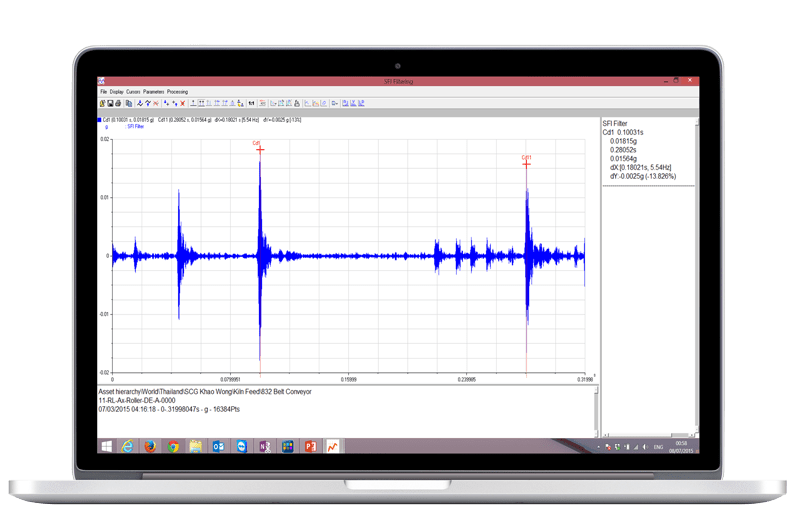The image size is (795, 530).
Task: Open the Processing menu
Action: [177, 92]
